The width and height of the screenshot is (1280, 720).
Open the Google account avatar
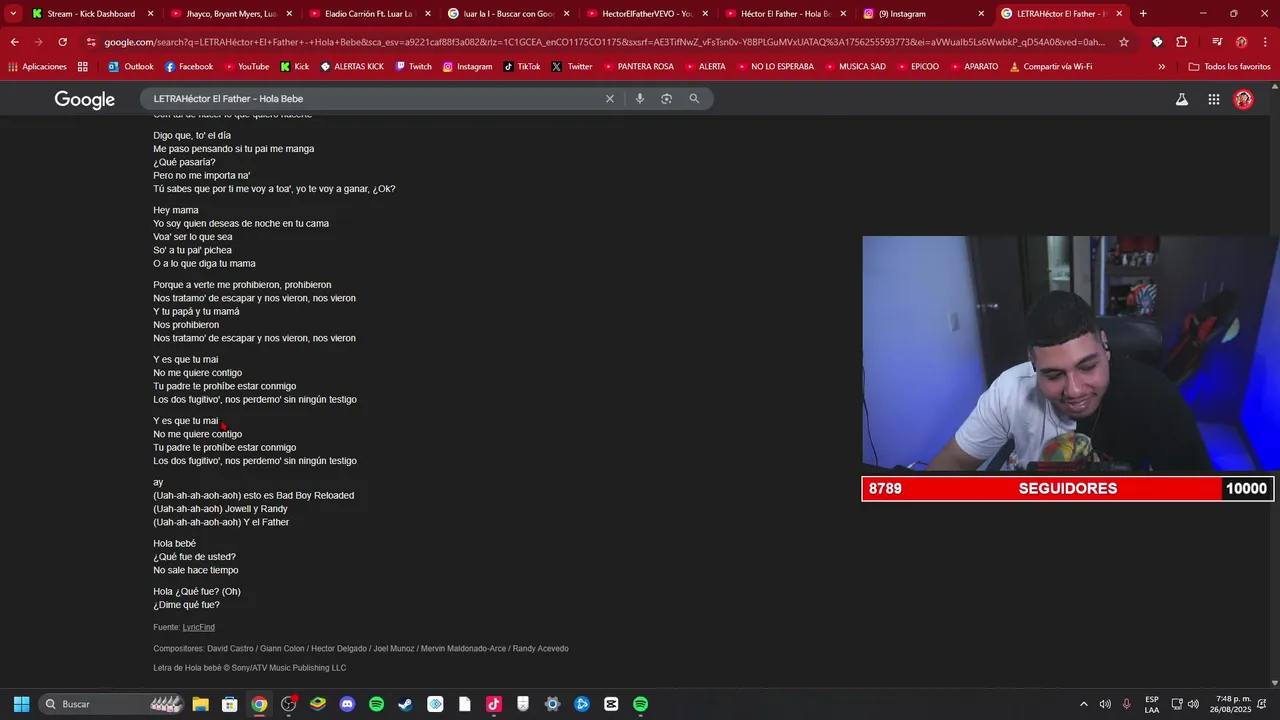1244,99
